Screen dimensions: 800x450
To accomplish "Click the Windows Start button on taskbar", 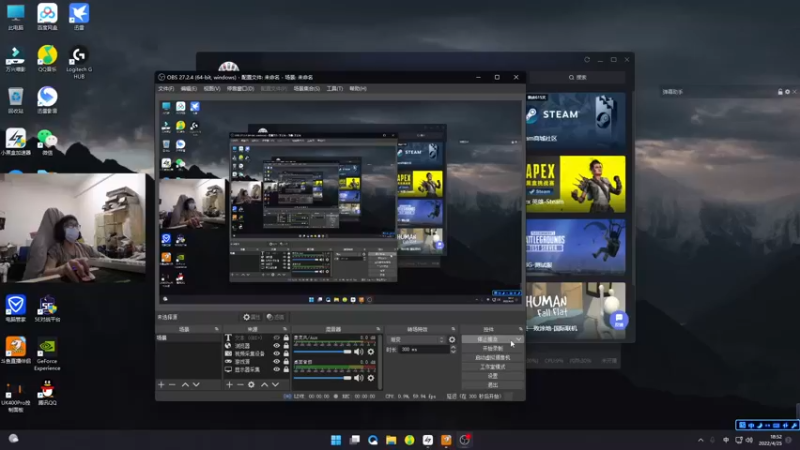I will click(x=336, y=440).
